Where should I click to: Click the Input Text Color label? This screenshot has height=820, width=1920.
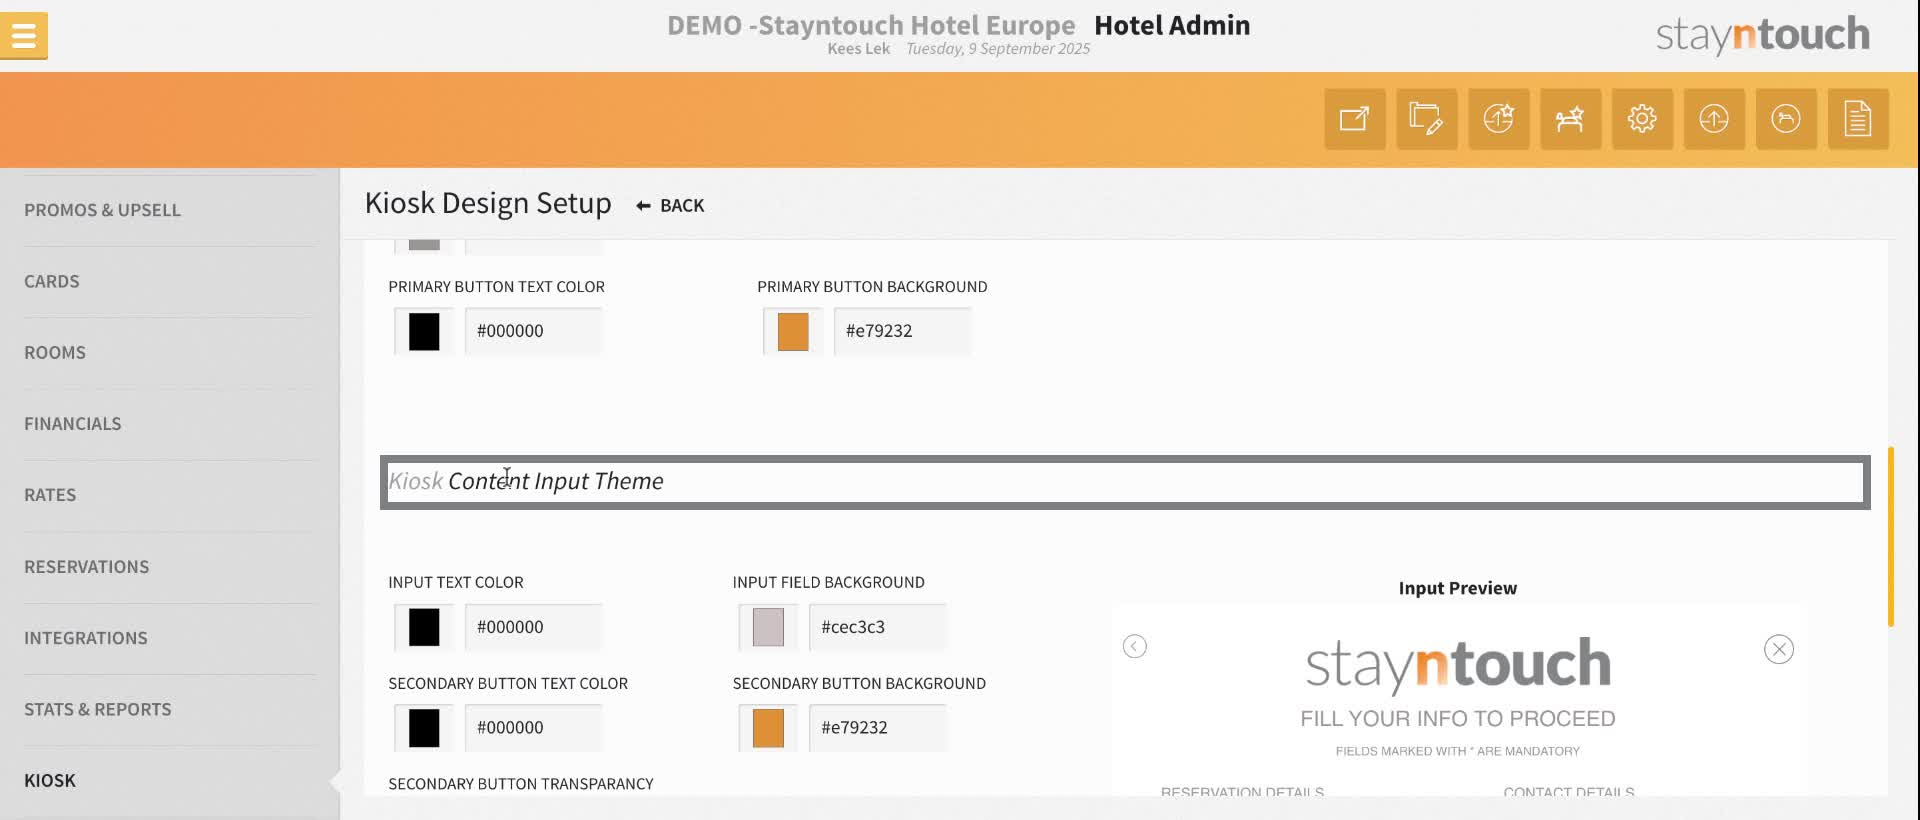456,582
